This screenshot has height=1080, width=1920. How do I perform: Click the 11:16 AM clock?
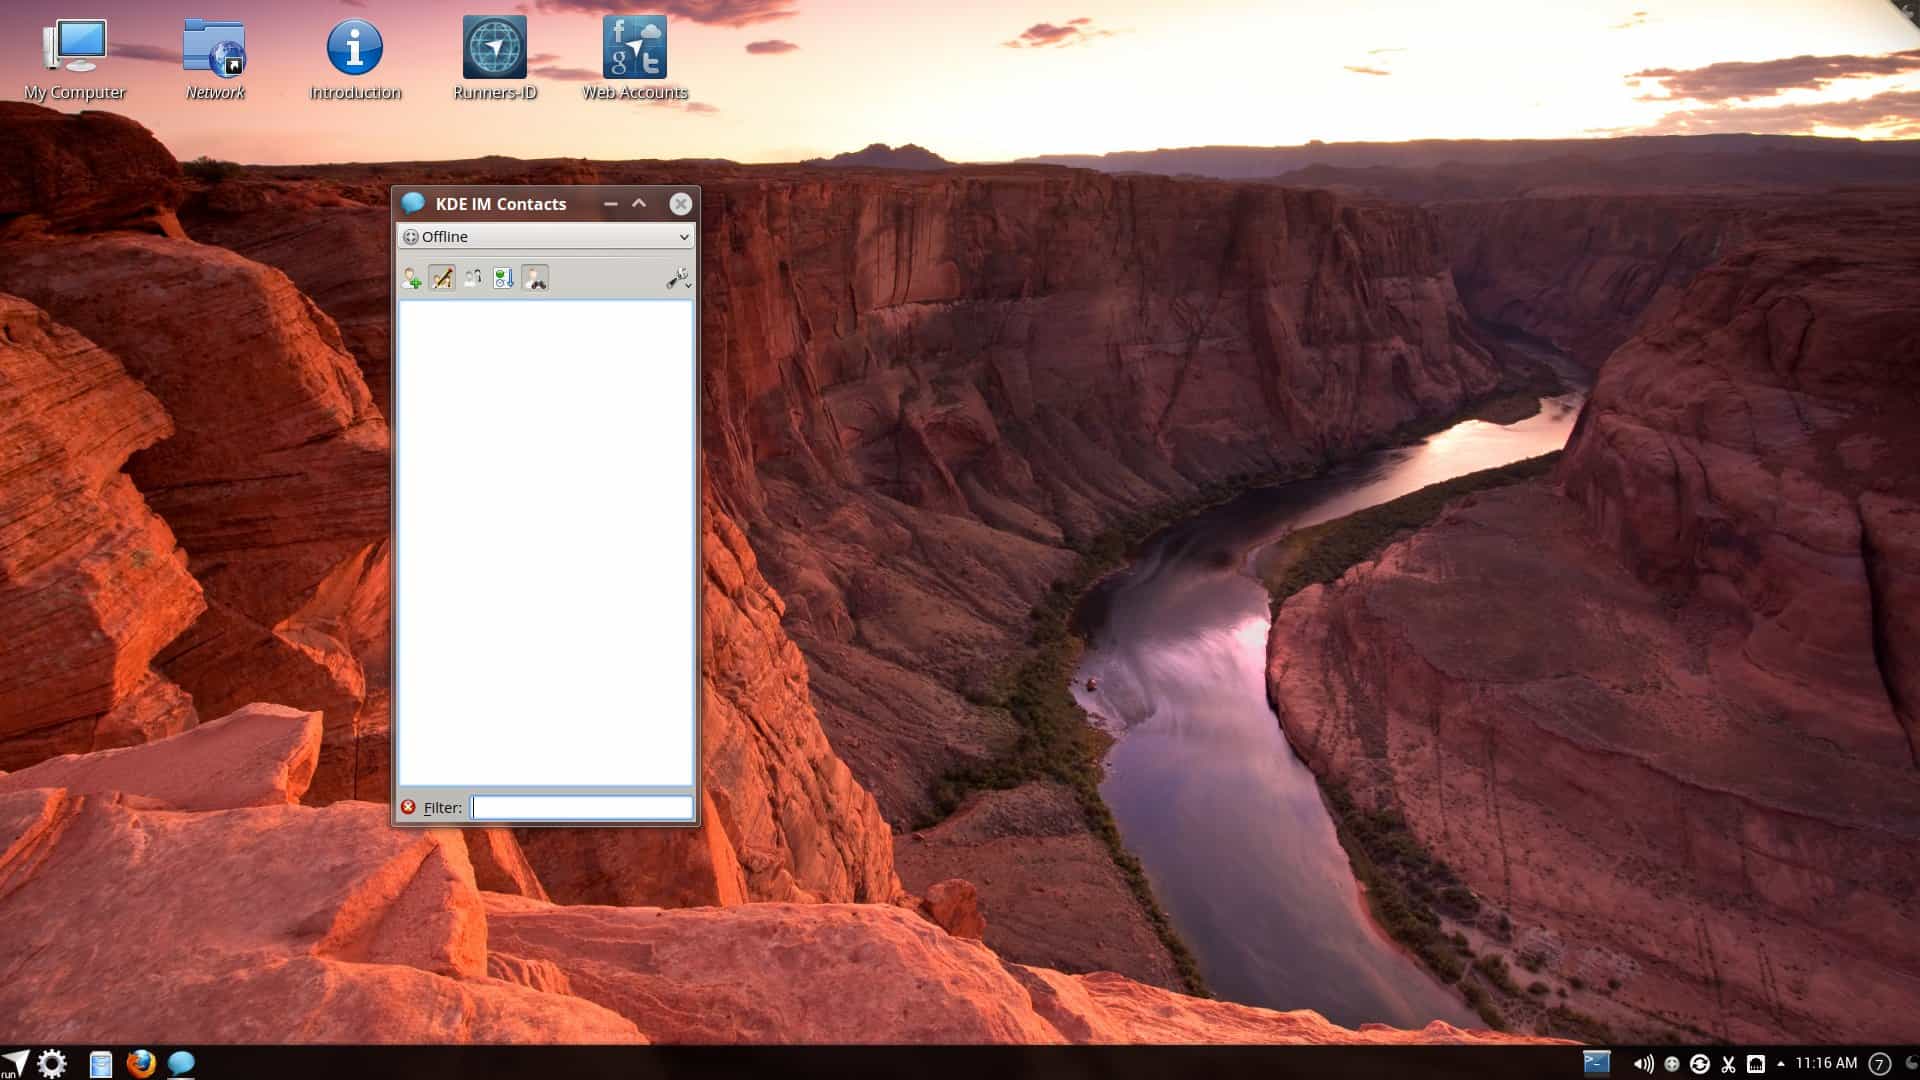1826,1063
